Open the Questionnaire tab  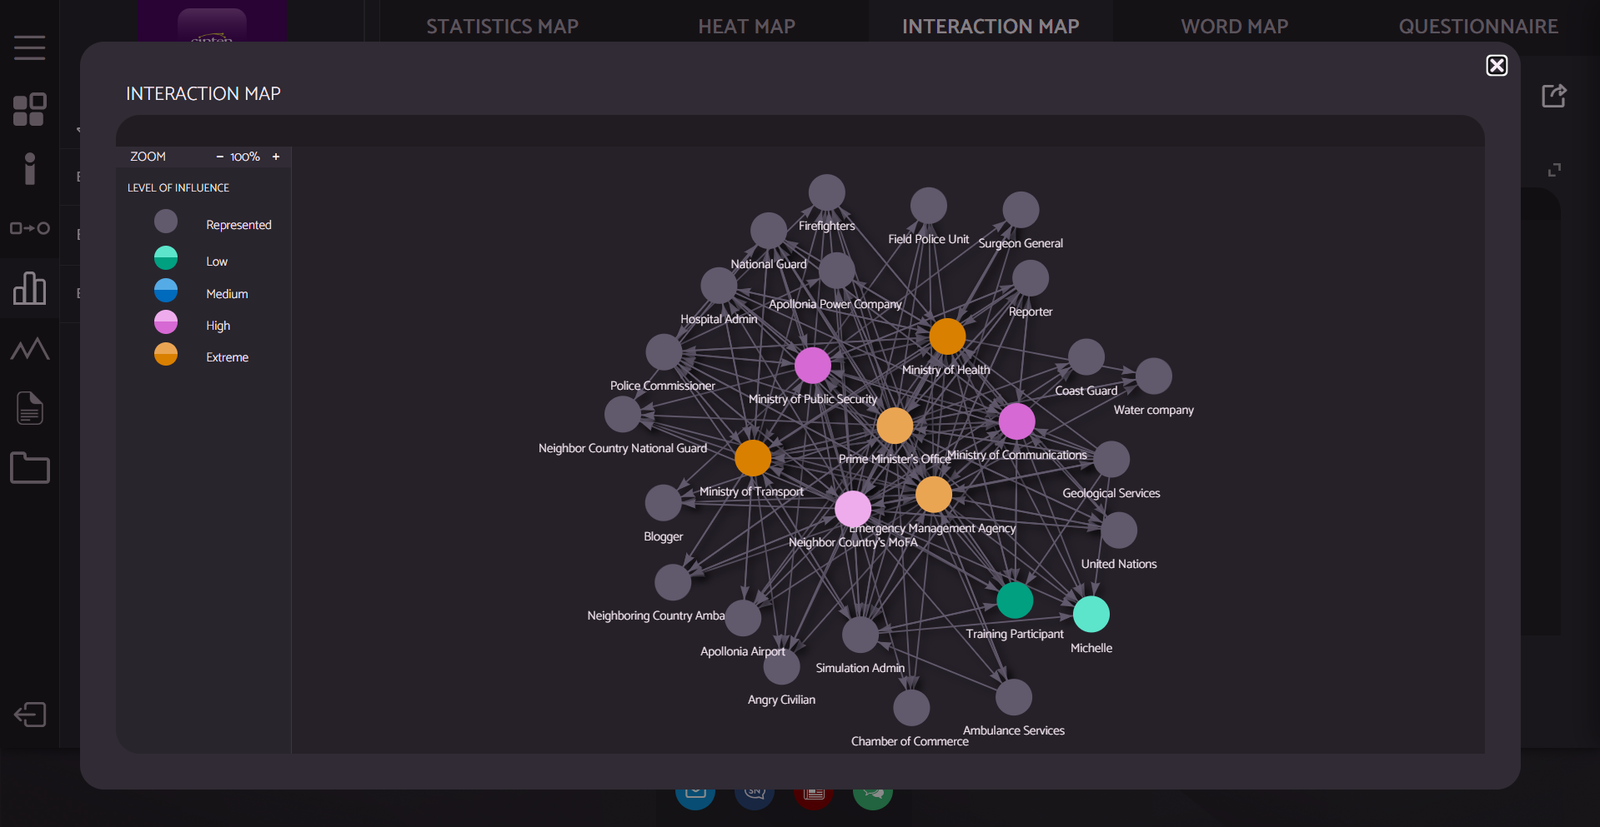click(1478, 27)
